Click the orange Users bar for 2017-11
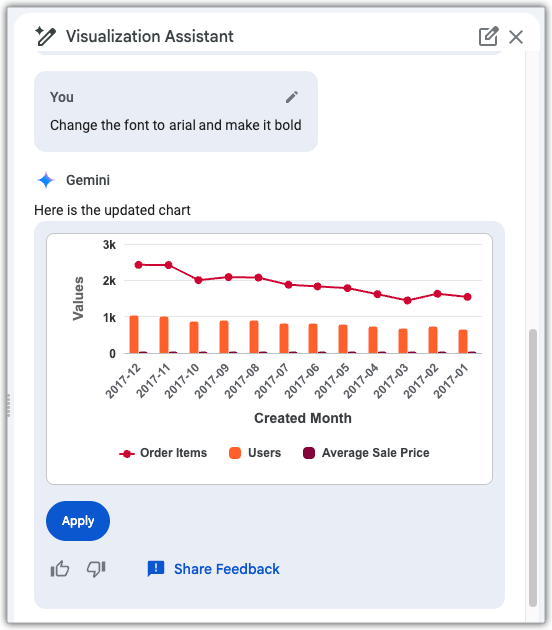This screenshot has height=630, width=552. (x=164, y=335)
